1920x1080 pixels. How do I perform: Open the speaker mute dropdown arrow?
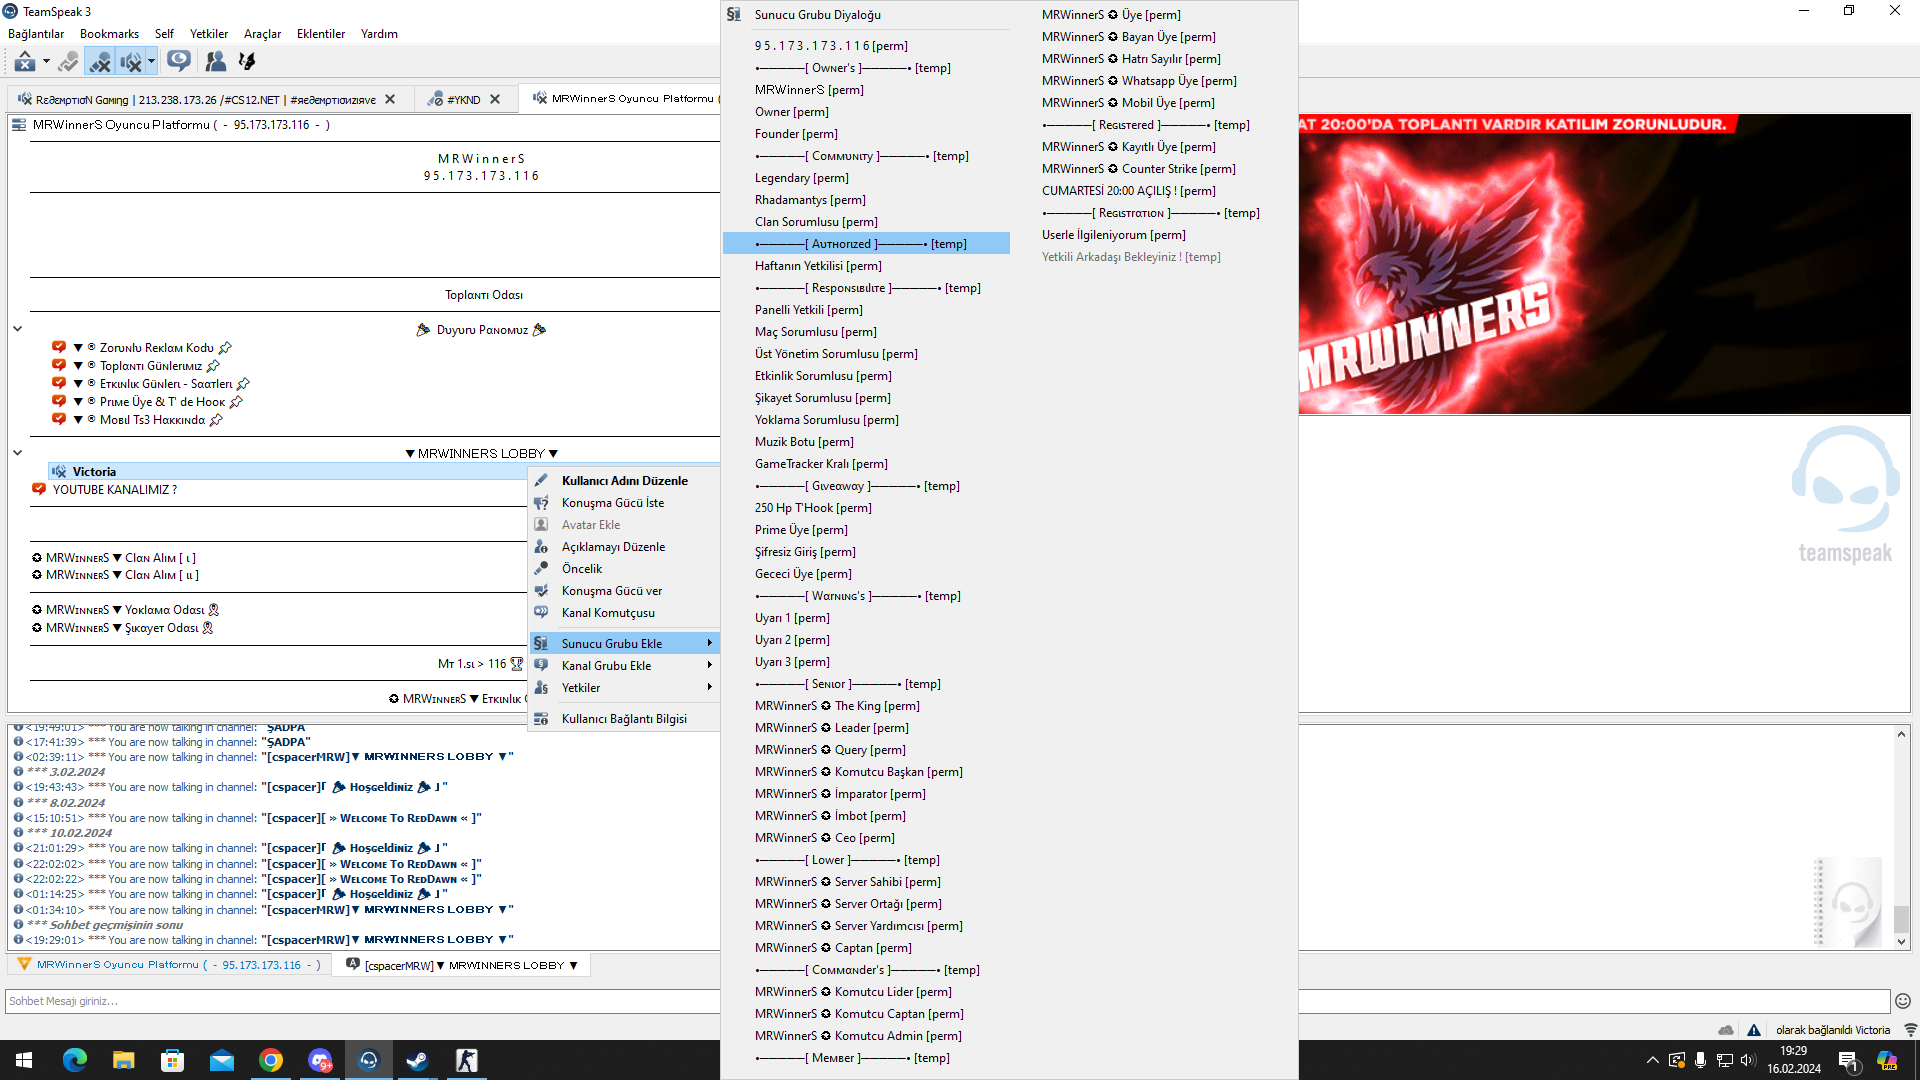pyautogui.click(x=151, y=62)
